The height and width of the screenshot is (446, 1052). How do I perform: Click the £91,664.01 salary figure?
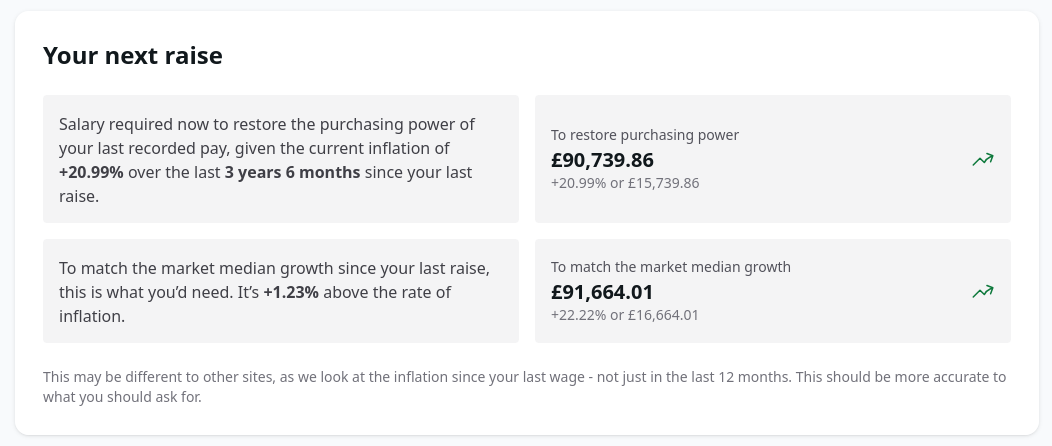click(x=602, y=292)
